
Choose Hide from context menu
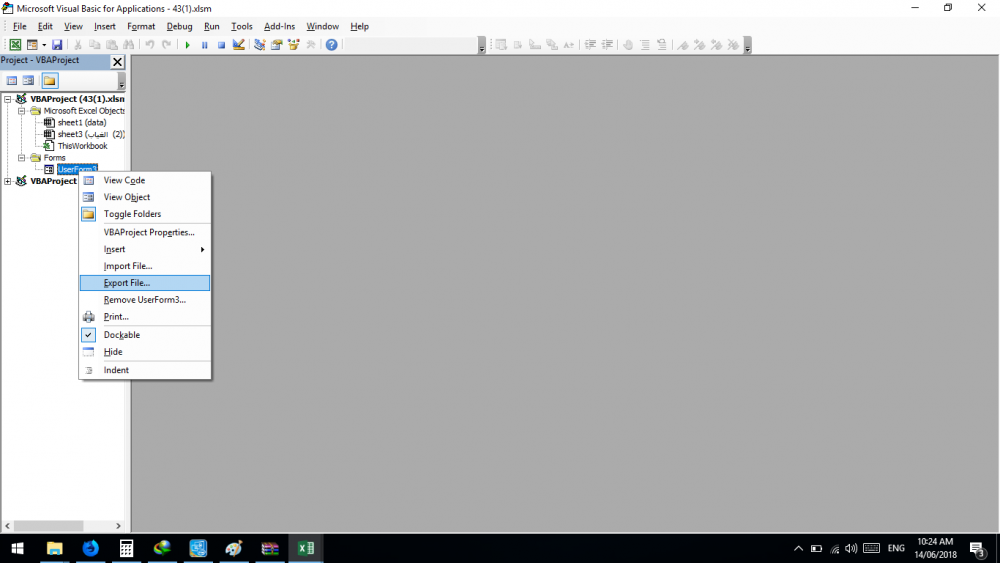145,352
